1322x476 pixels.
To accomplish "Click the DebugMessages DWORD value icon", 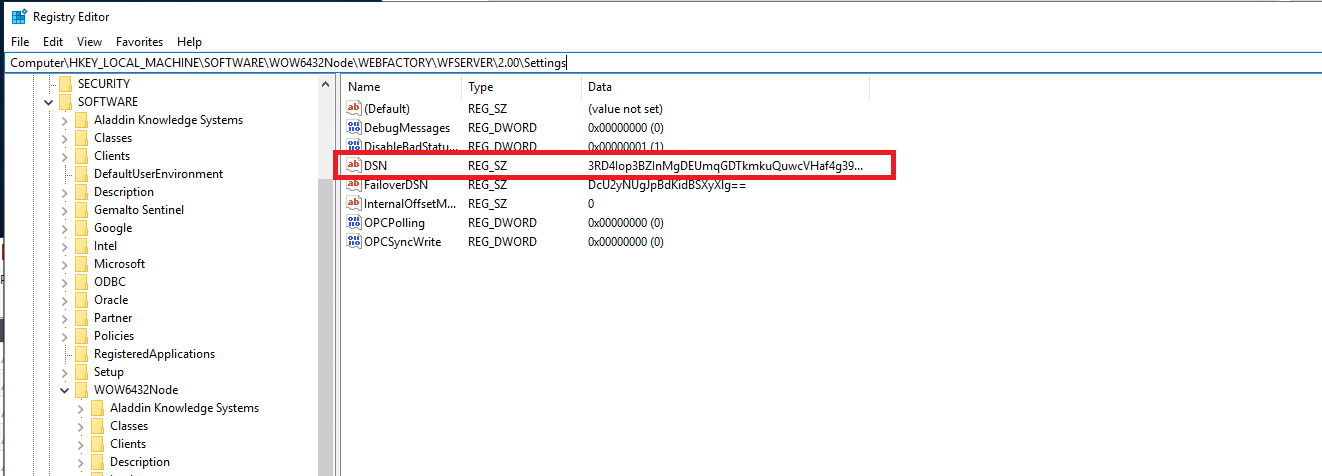I will (x=353, y=128).
